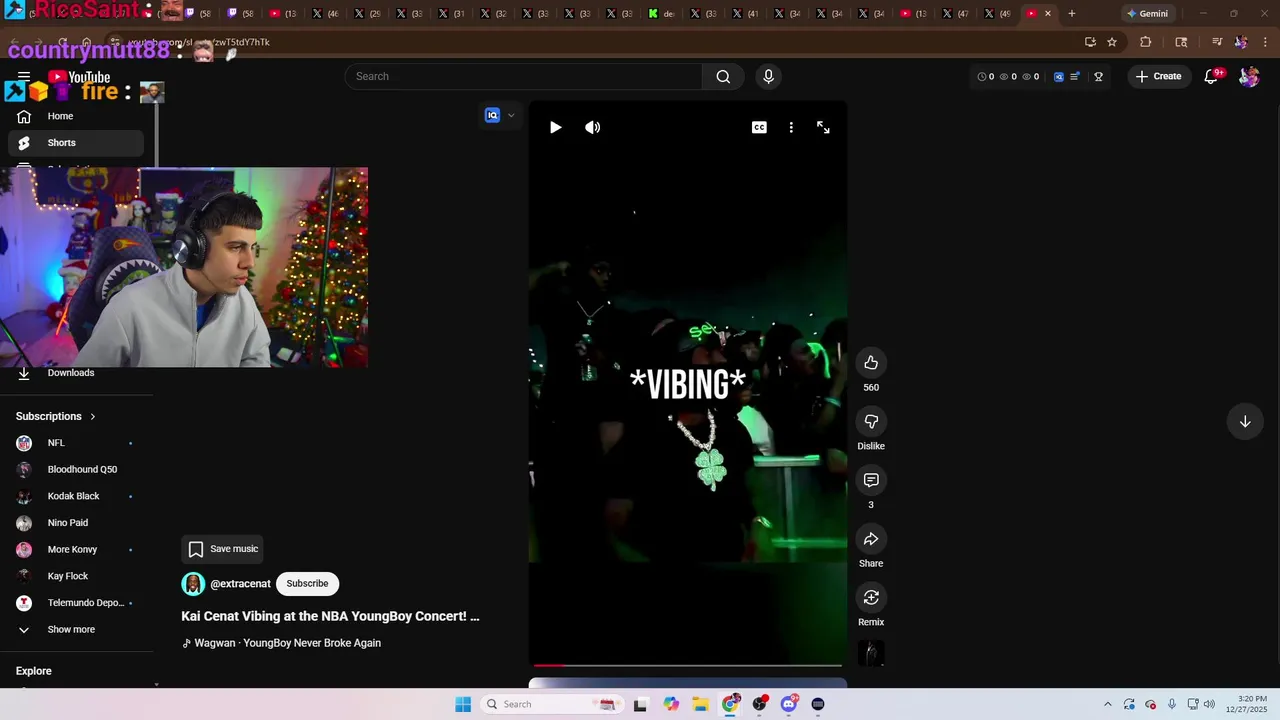Open Chrome extensions puzzle icon
The image size is (1280, 720).
point(1146,42)
